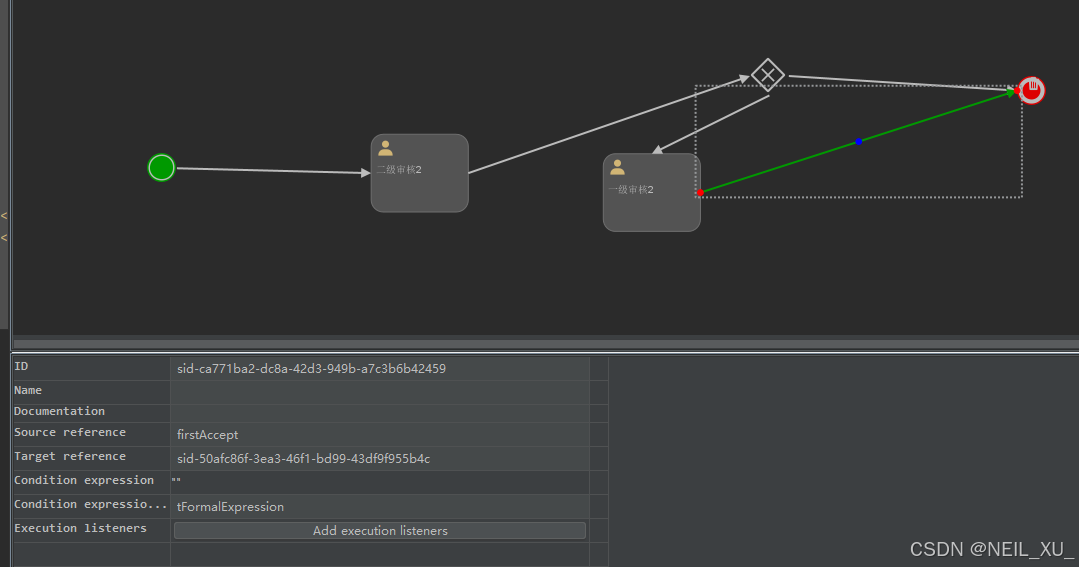
Task: Click the Execution listeners label
Action: click(x=81, y=528)
